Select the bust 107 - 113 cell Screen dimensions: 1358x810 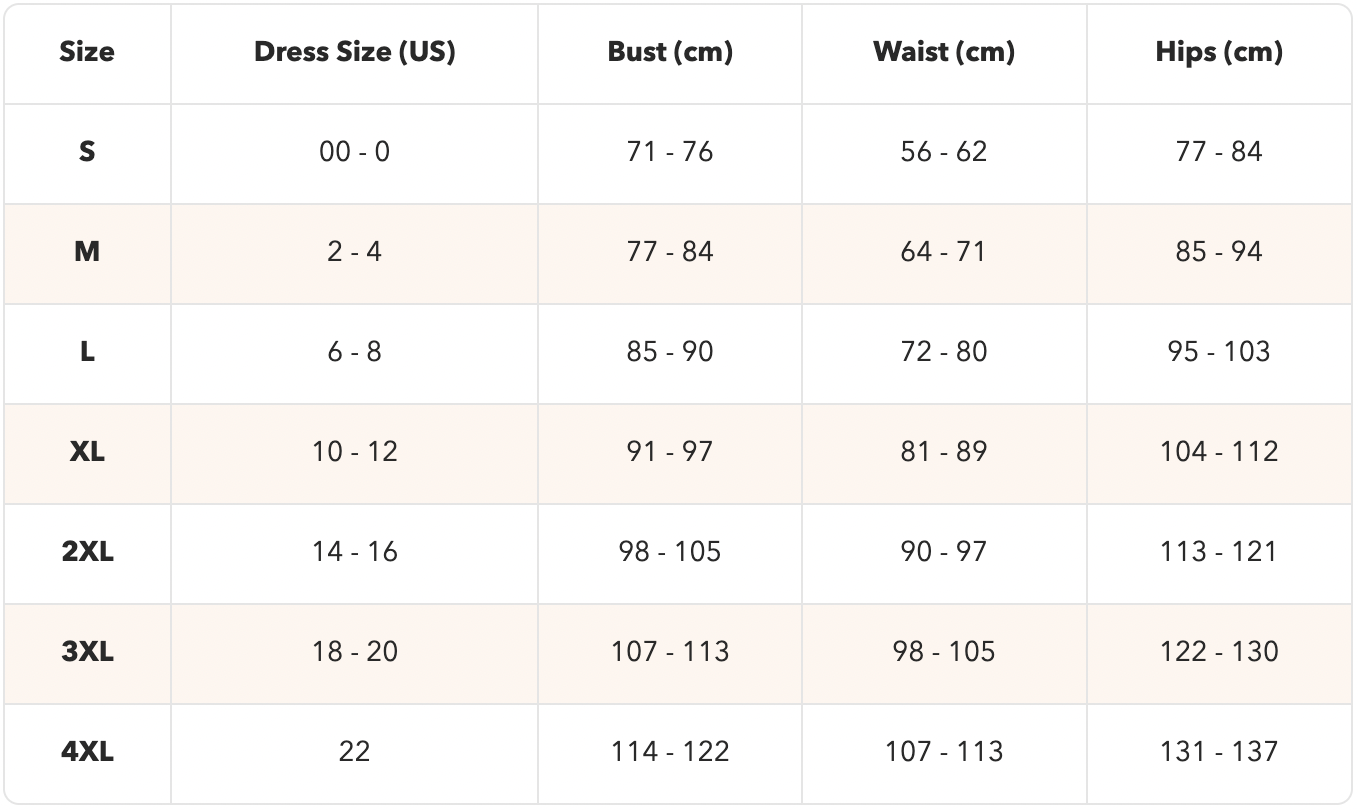click(669, 652)
